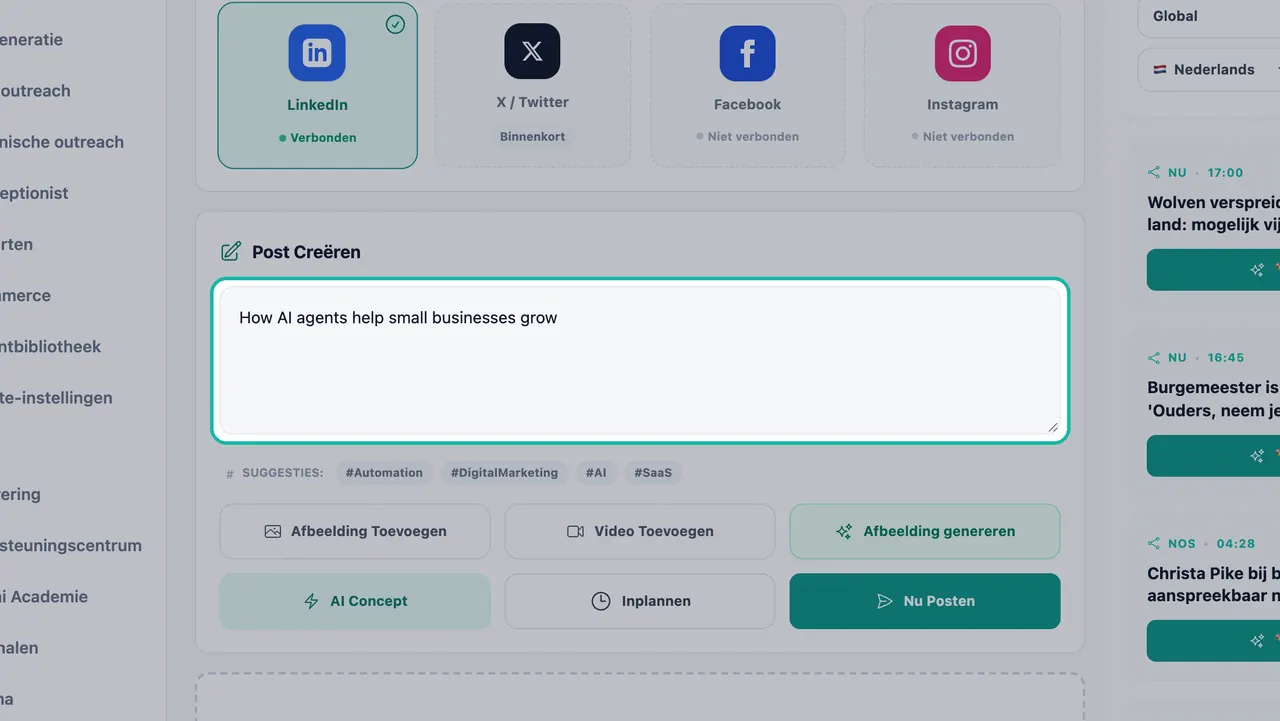Select the Instagram platform icon
The height and width of the screenshot is (721, 1280).
point(963,53)
